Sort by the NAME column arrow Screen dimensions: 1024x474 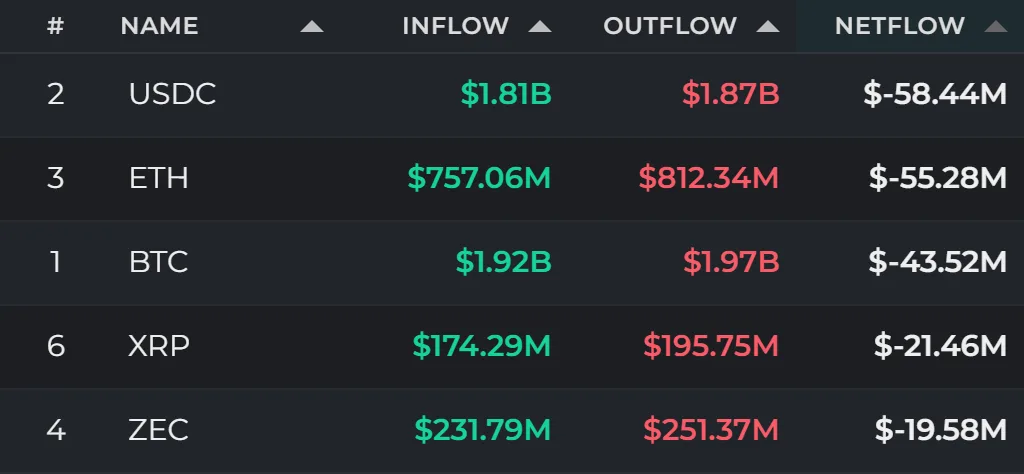click(x=312, y=27)
